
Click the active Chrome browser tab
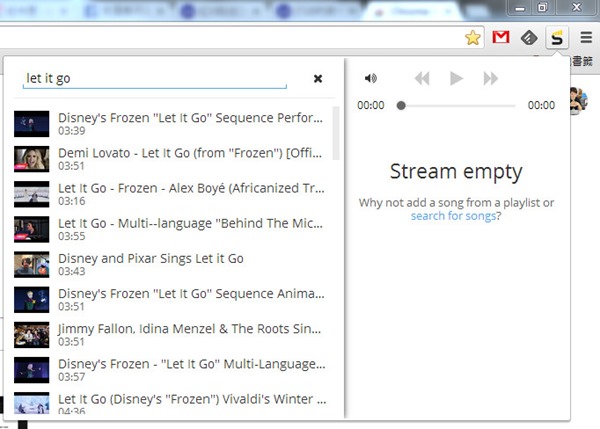click(x=411, y=11)
